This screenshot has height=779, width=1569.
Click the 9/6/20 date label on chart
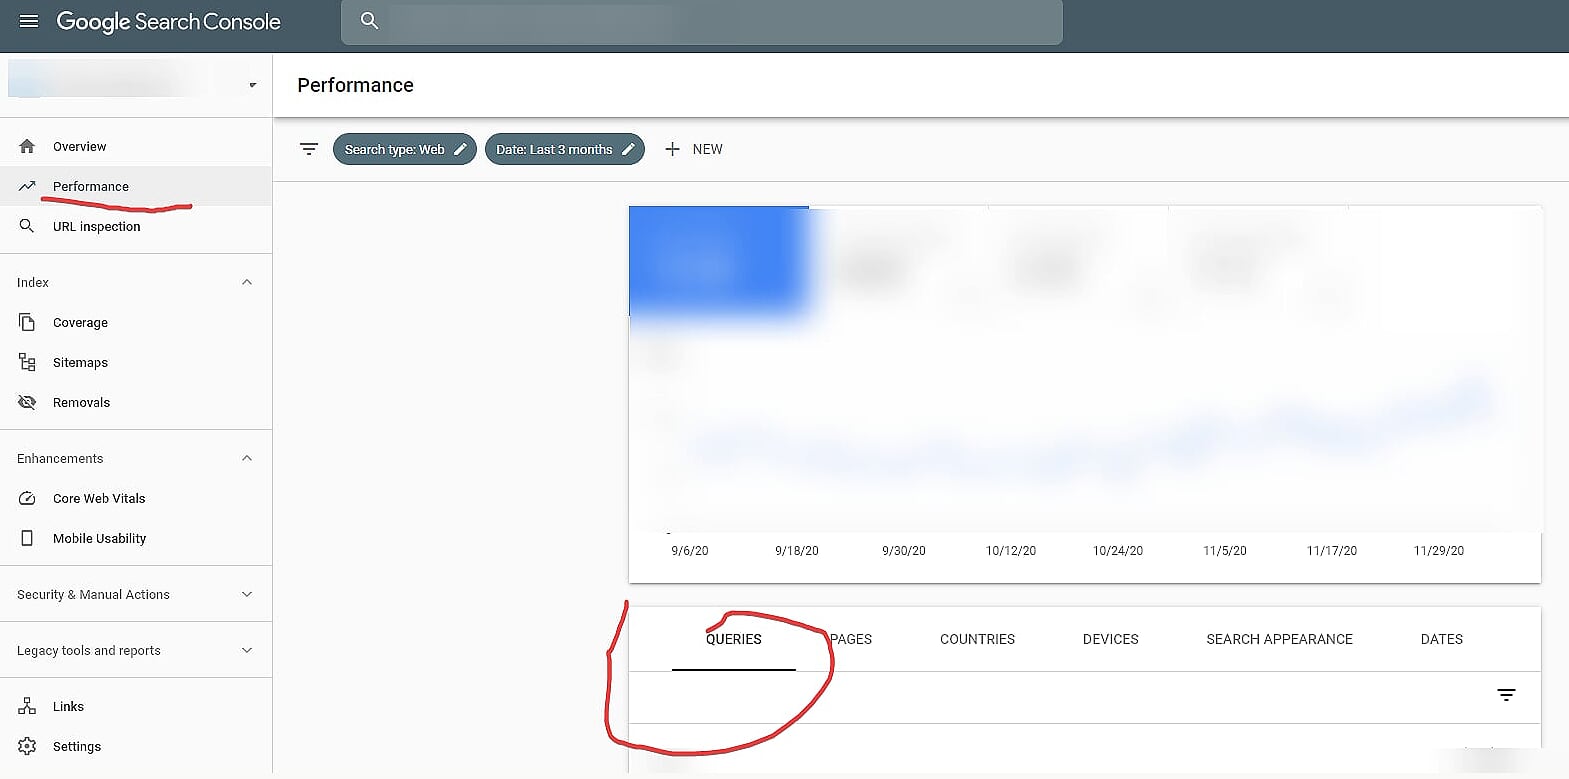690,551
